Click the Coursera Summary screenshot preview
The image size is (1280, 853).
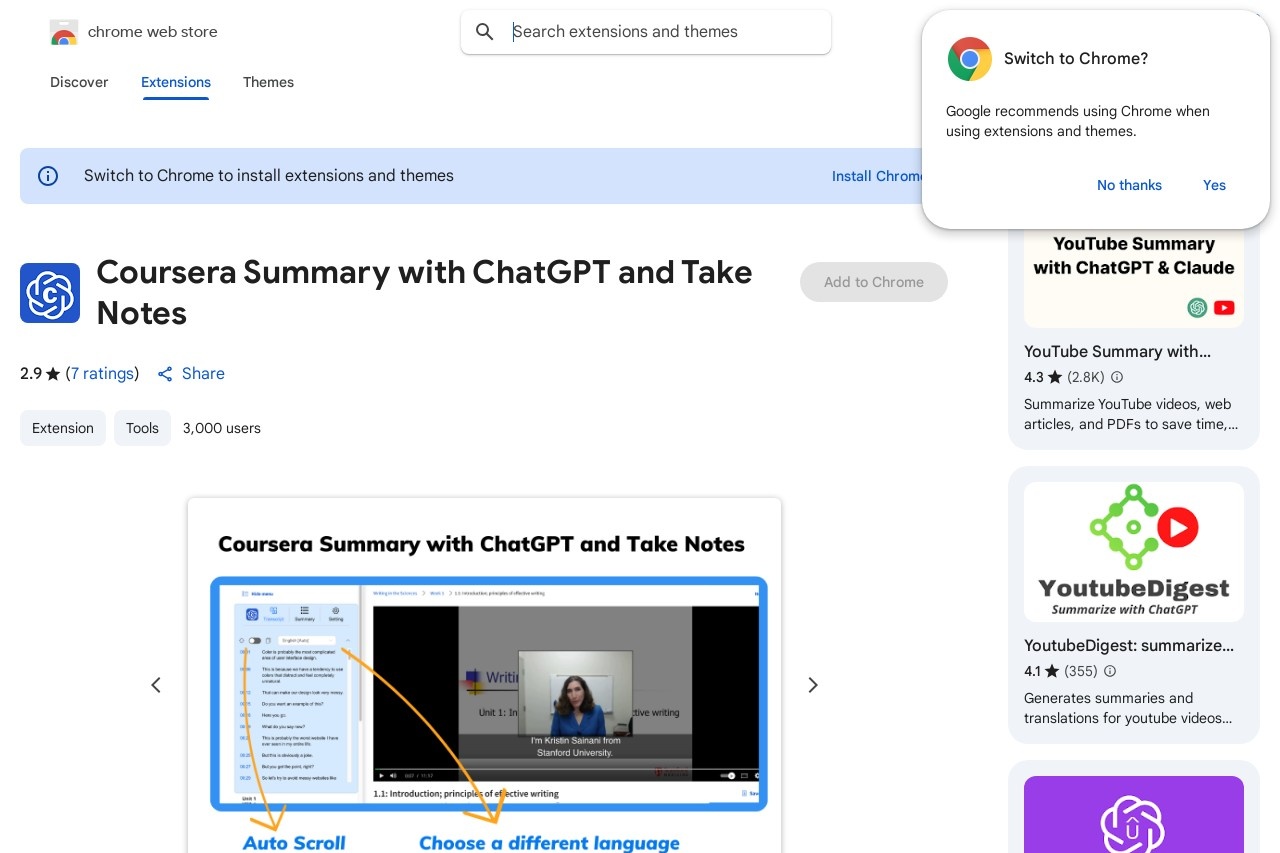[484, 676]
